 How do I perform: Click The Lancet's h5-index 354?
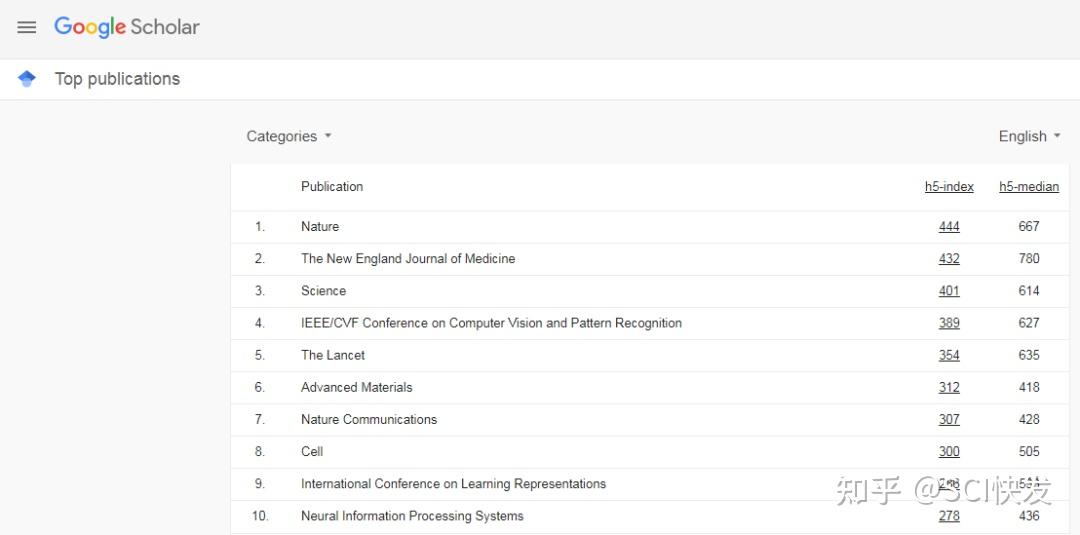tap(949, 355)
